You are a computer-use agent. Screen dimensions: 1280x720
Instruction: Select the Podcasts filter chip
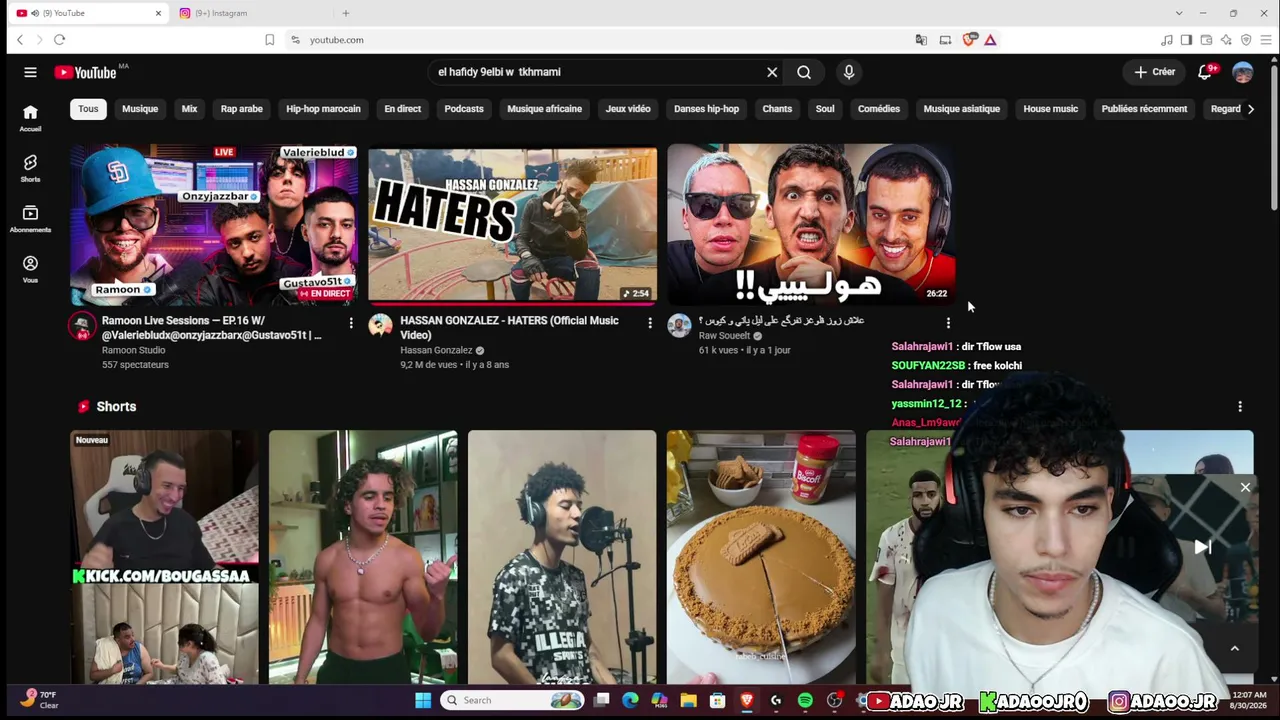coord(464,109)
